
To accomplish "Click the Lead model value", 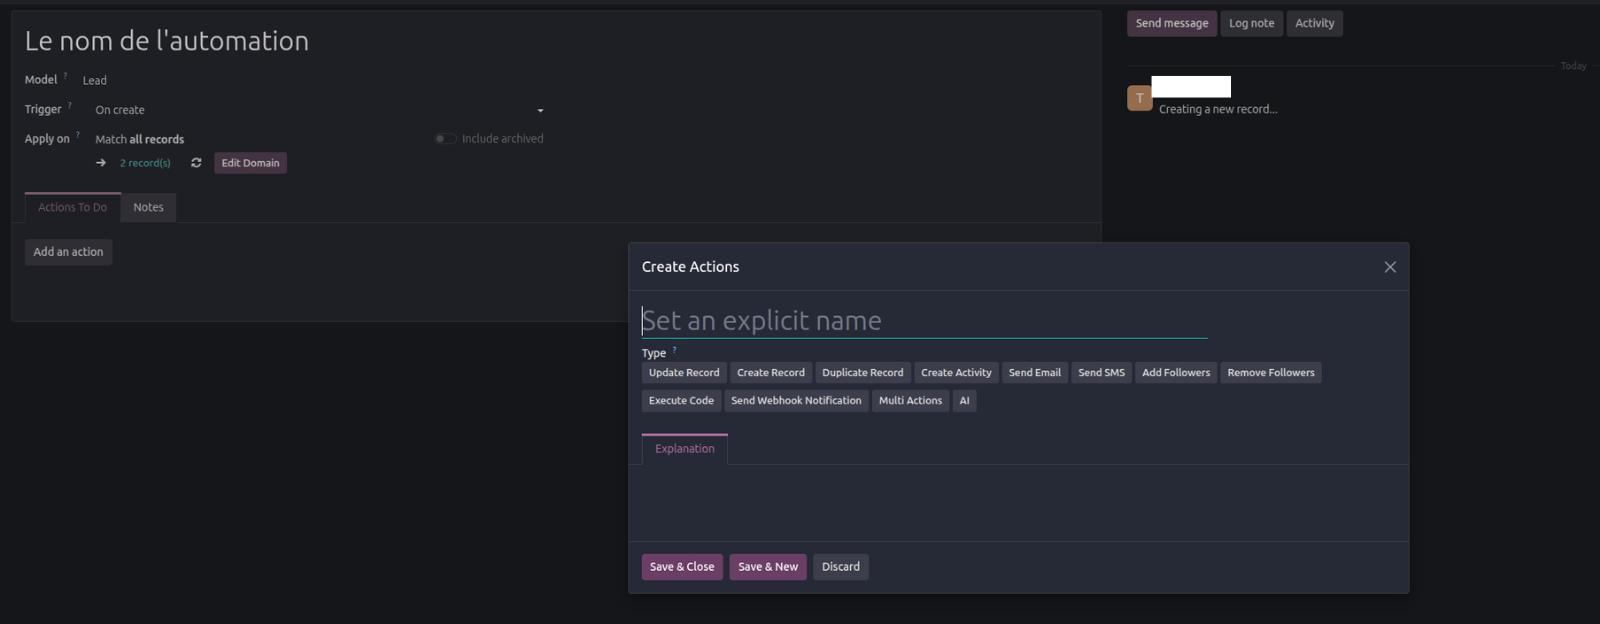I will [95, 80].
